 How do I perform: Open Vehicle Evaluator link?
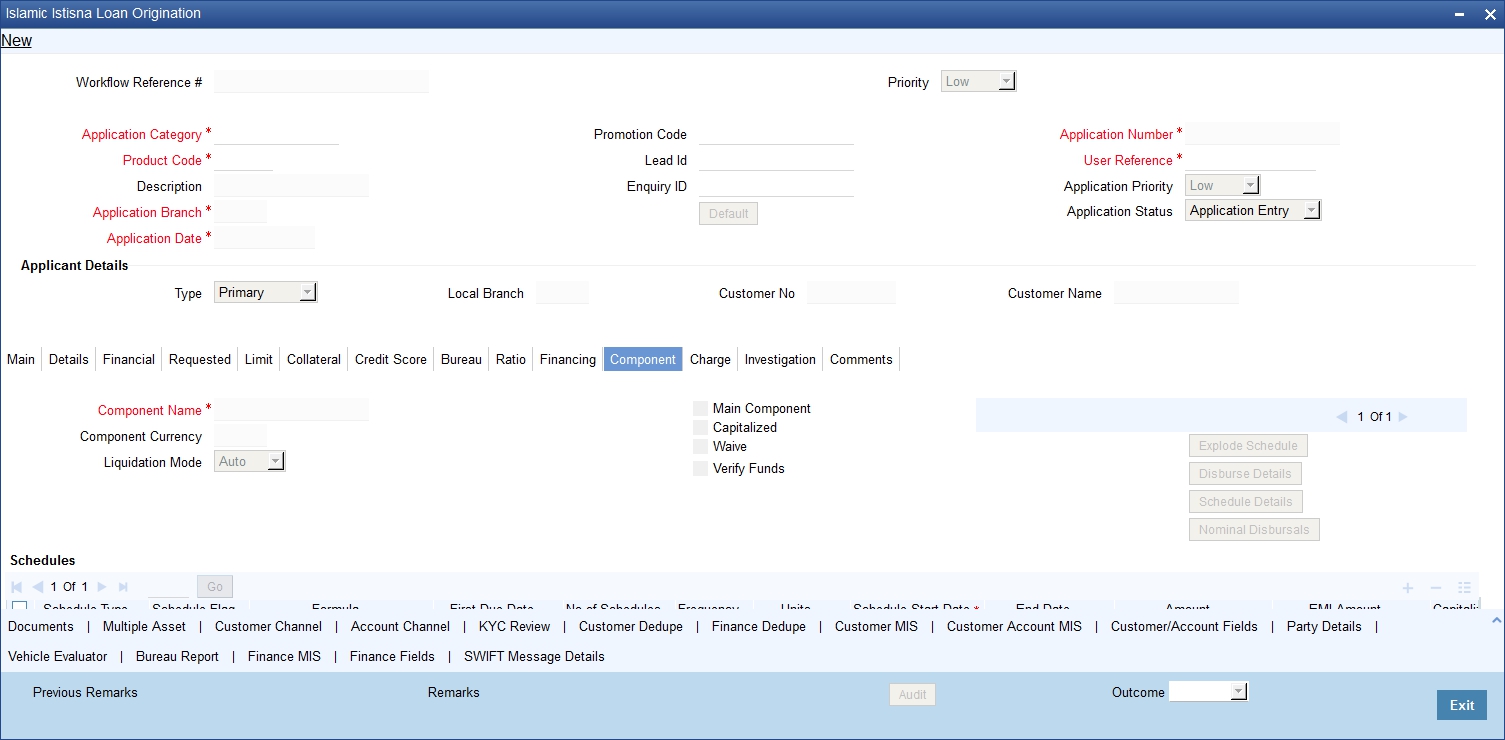pyautogui.click(x=58, y=656)
